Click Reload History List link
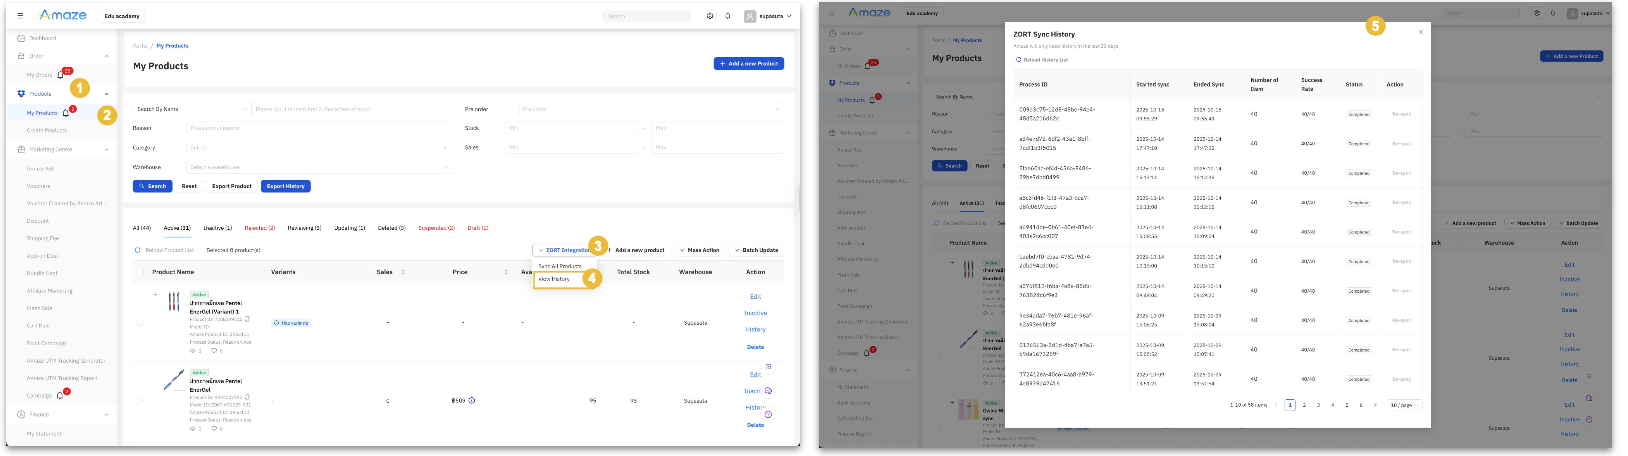 click(x=1046, y=60)
